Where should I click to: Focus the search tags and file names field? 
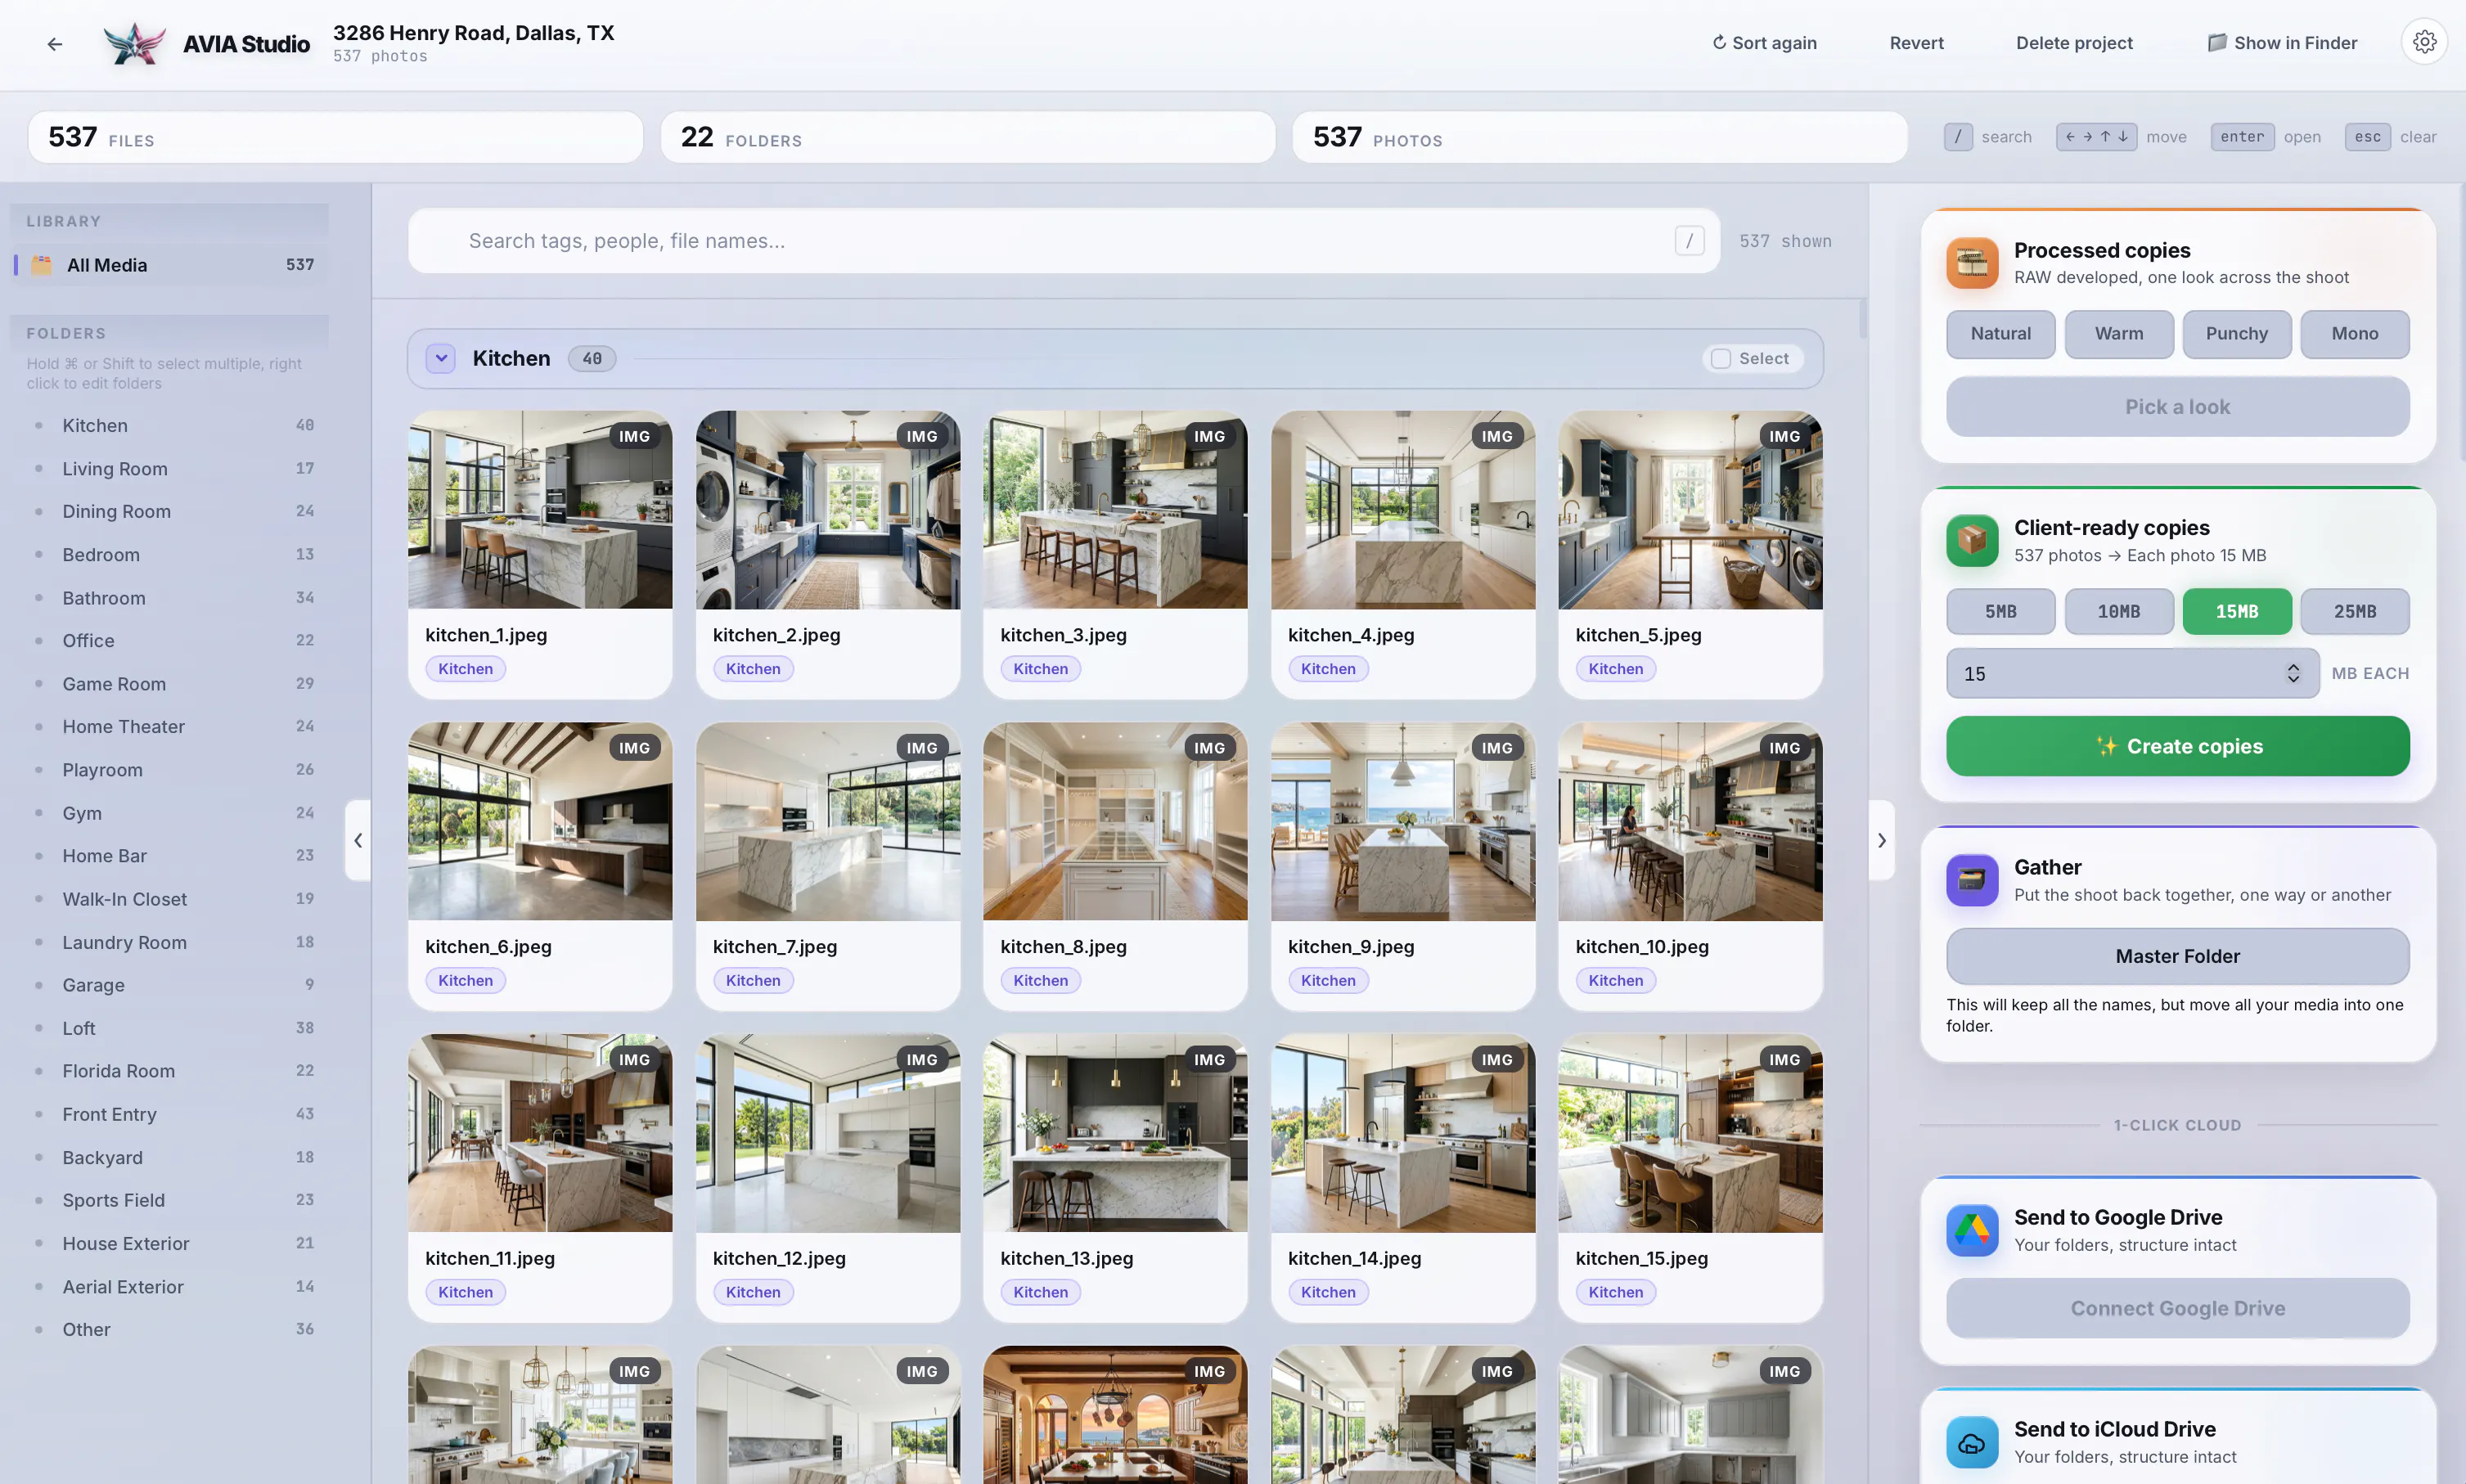[1064, 241]
